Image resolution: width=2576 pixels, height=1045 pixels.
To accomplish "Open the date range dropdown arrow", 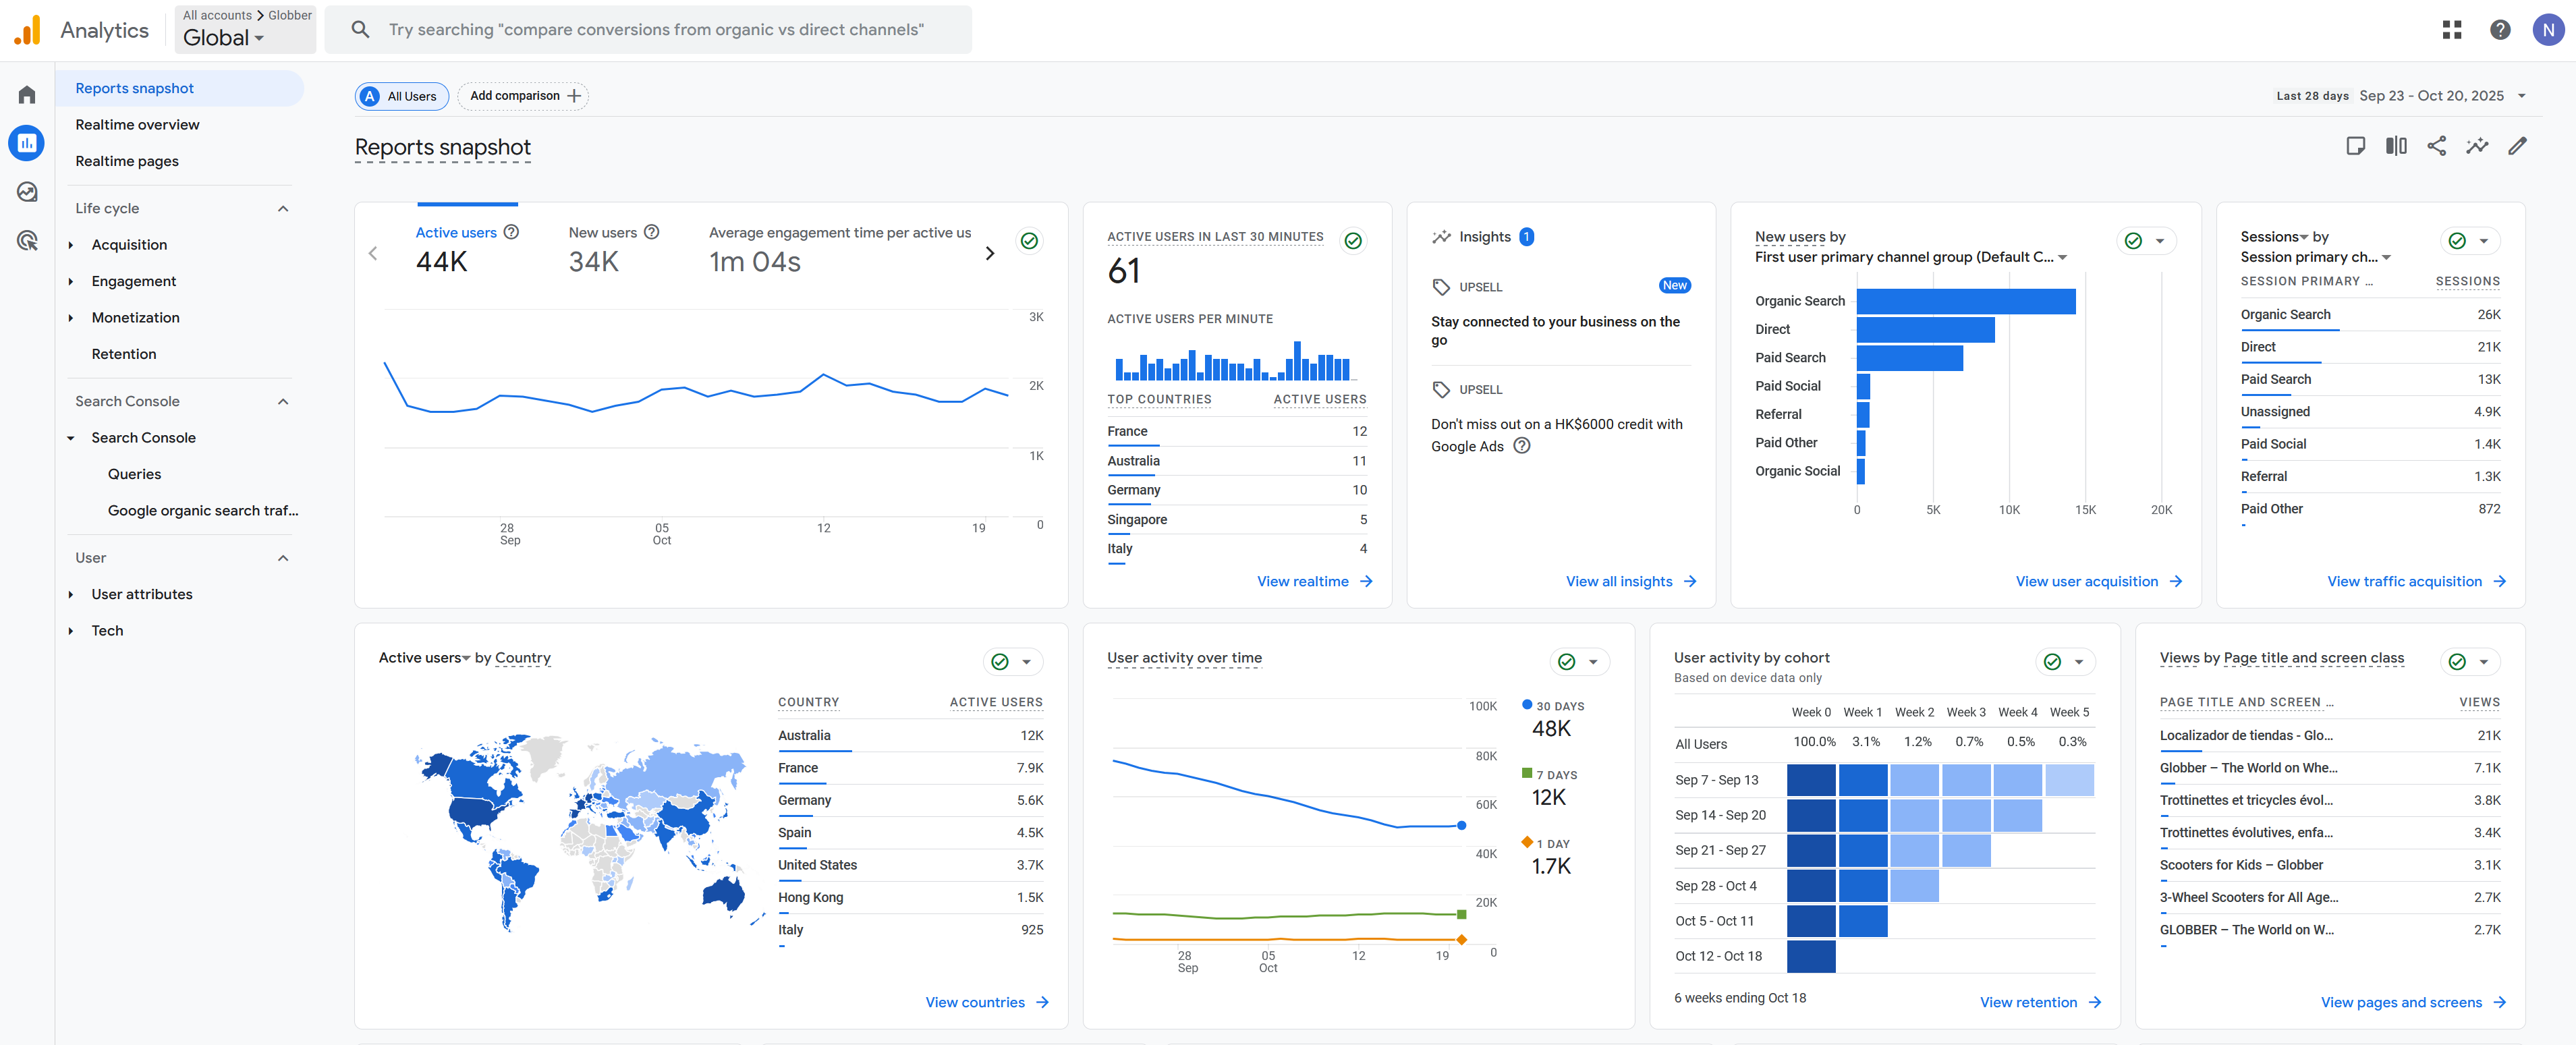I will (x=2521, y=96).
